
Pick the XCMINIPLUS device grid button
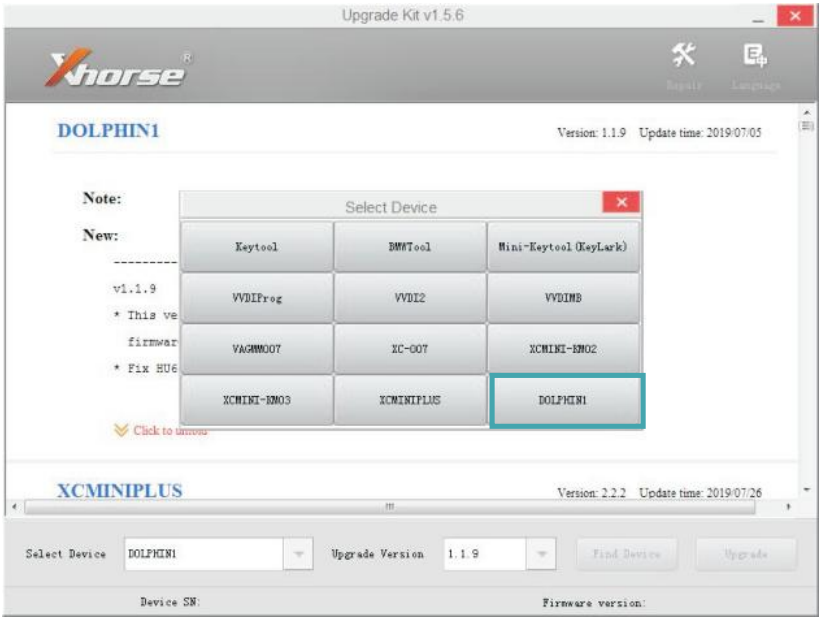pos(410,400)
